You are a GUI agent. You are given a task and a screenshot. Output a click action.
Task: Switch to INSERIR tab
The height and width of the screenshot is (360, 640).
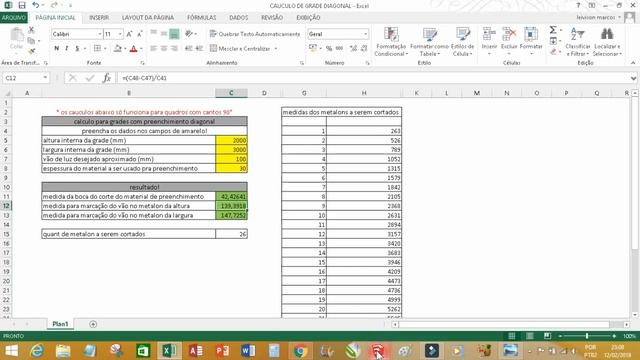coord(99,18)
